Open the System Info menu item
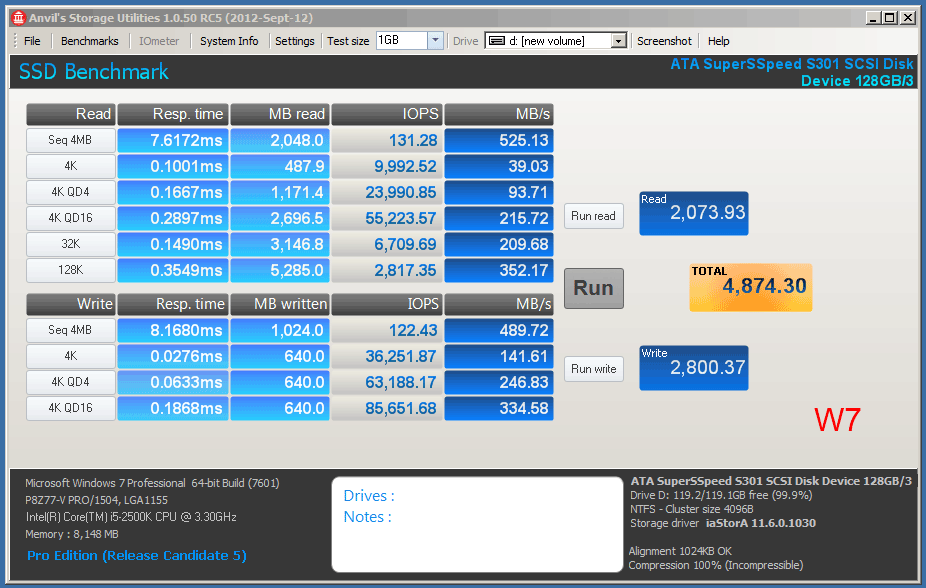 click(229, 41)
